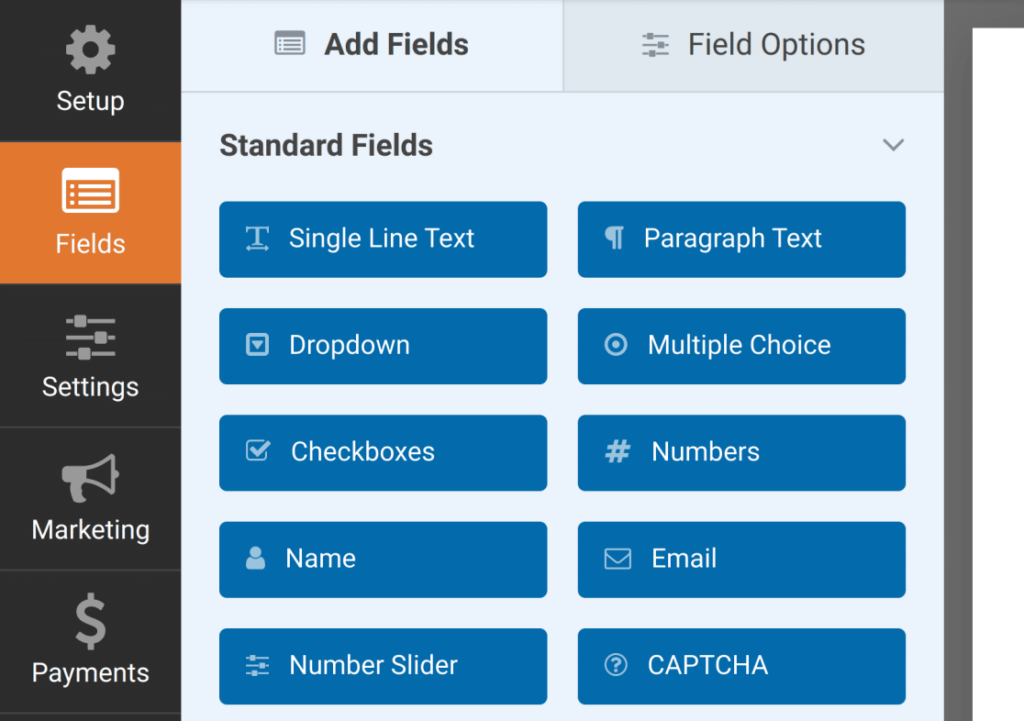This screenshot has width=1024, height=721.
Task: Click the Numbers hash icon
Action: point(617,452)
